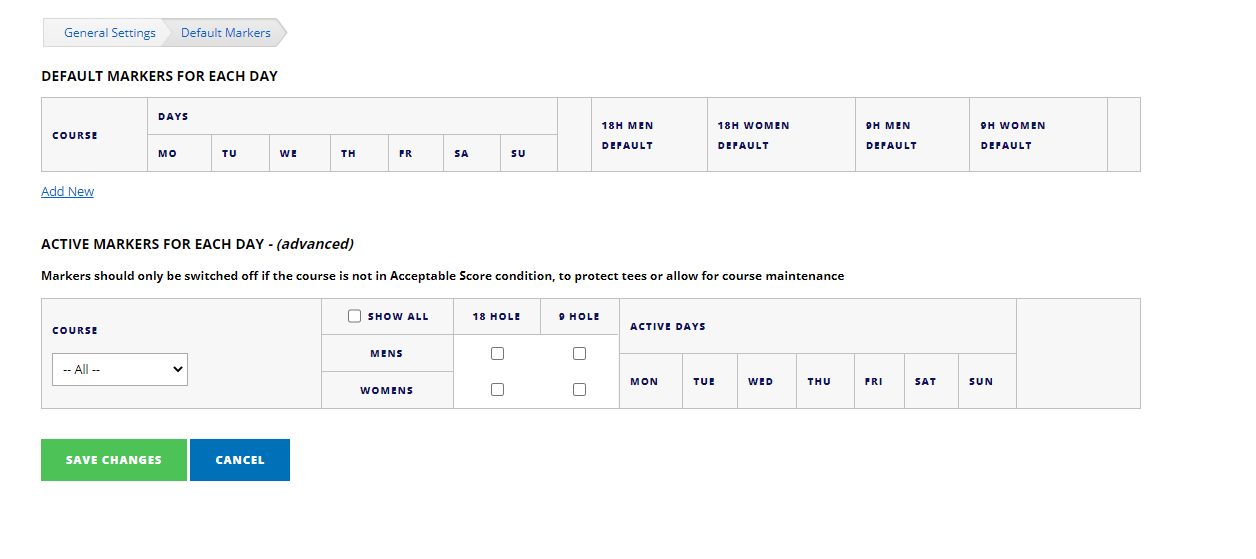The height and width of the screenshot is (559, 1256).
Task: Open the Course selection dropdown
Action: [x=120, y=369]
